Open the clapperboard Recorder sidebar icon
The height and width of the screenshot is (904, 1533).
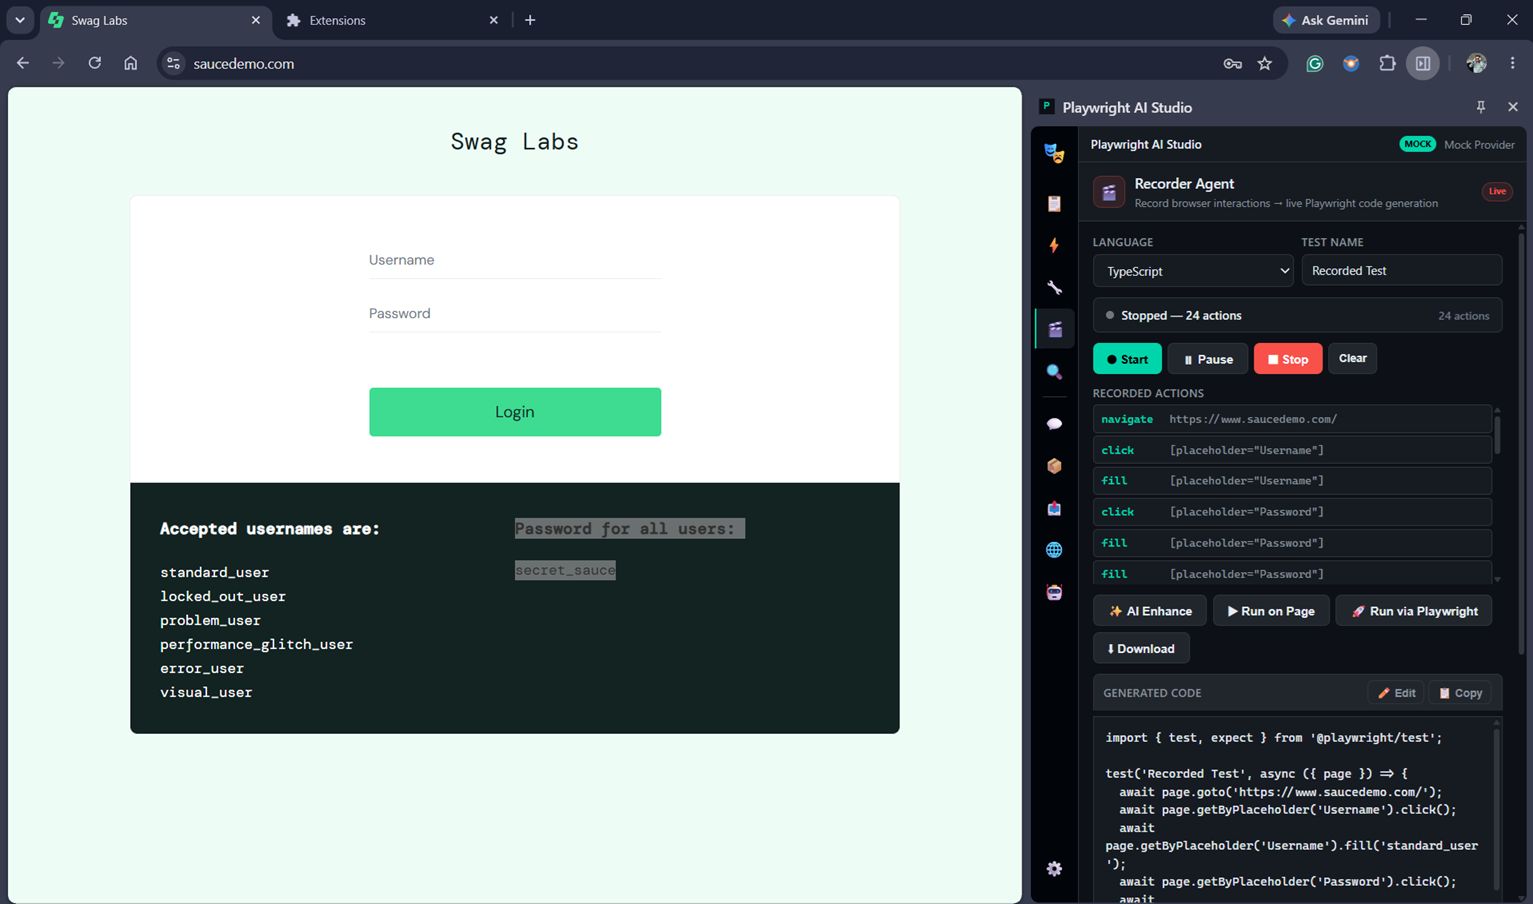tap(1054, 329)
